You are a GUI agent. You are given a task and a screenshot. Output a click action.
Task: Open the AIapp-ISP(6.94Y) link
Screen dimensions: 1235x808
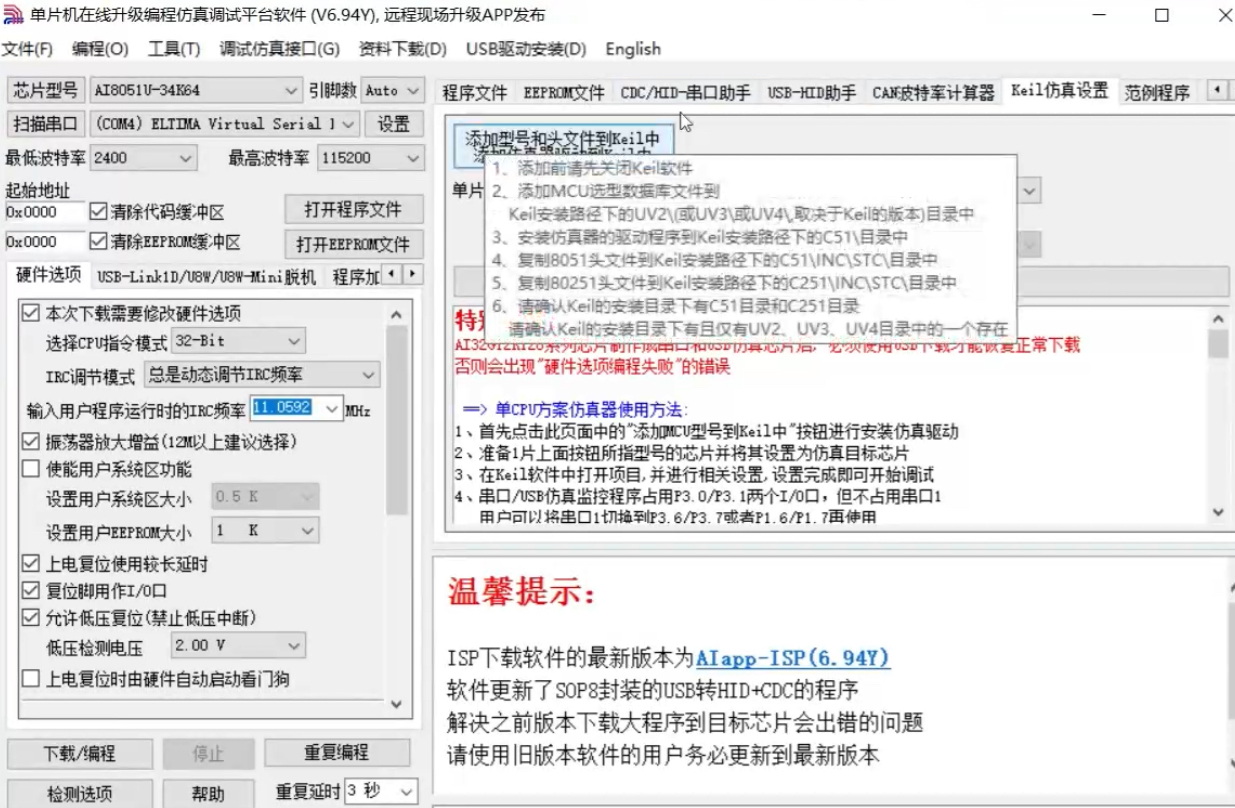(793, 658)
